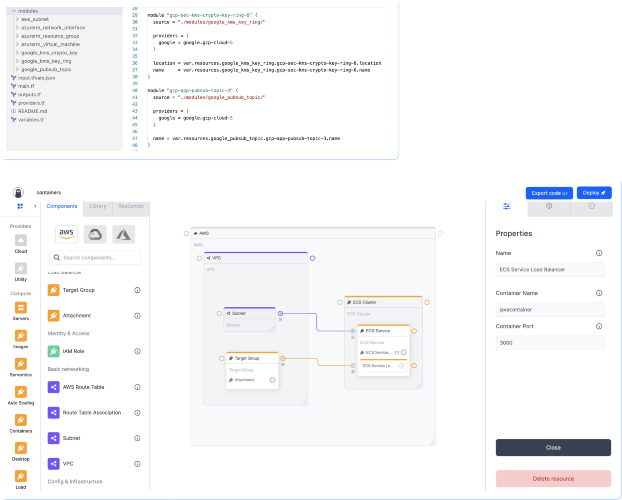The image size is (622, 500).
Task: Select the Cloud provider category icon
Action: 21,240
